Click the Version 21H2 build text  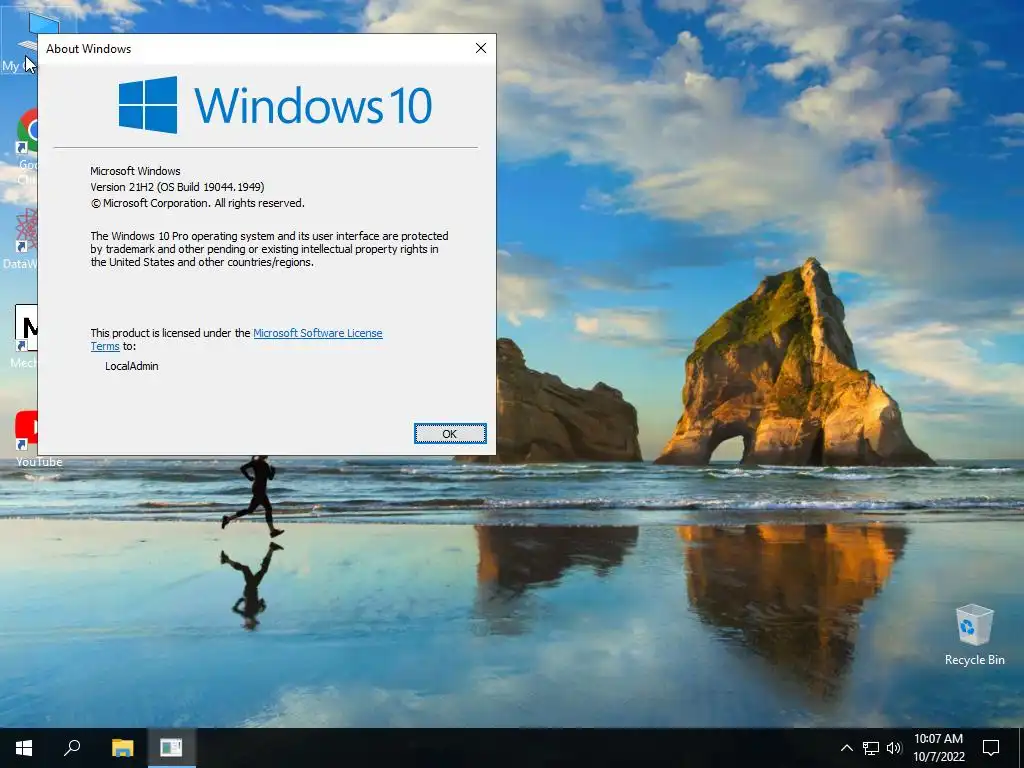pyautogui.click(x=178, y=187)
